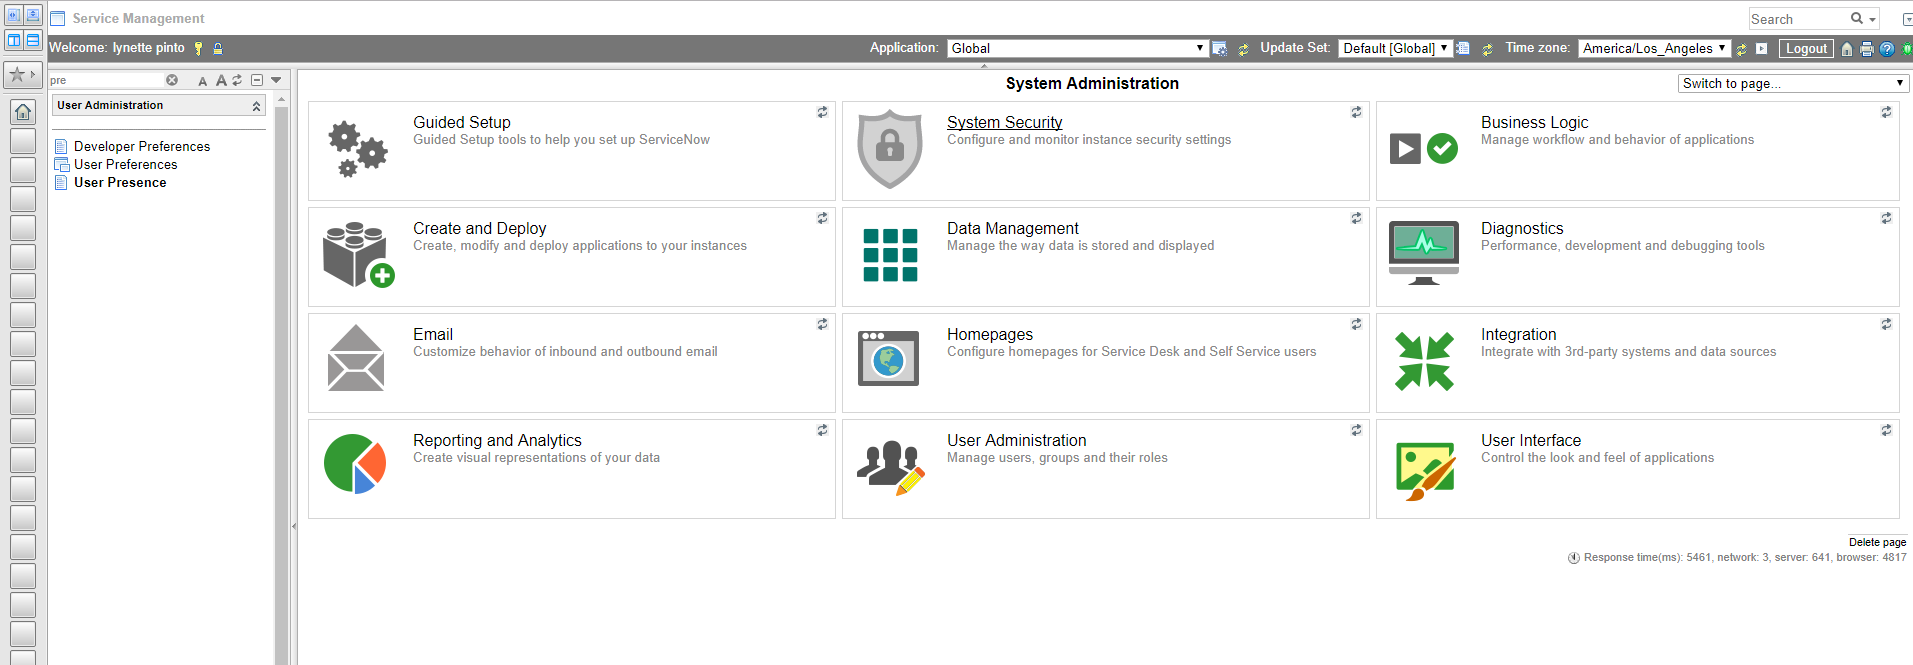1913x665 pixels.
Task: Click the Integration green arrows icon
Action: [x=1424, y=361]
